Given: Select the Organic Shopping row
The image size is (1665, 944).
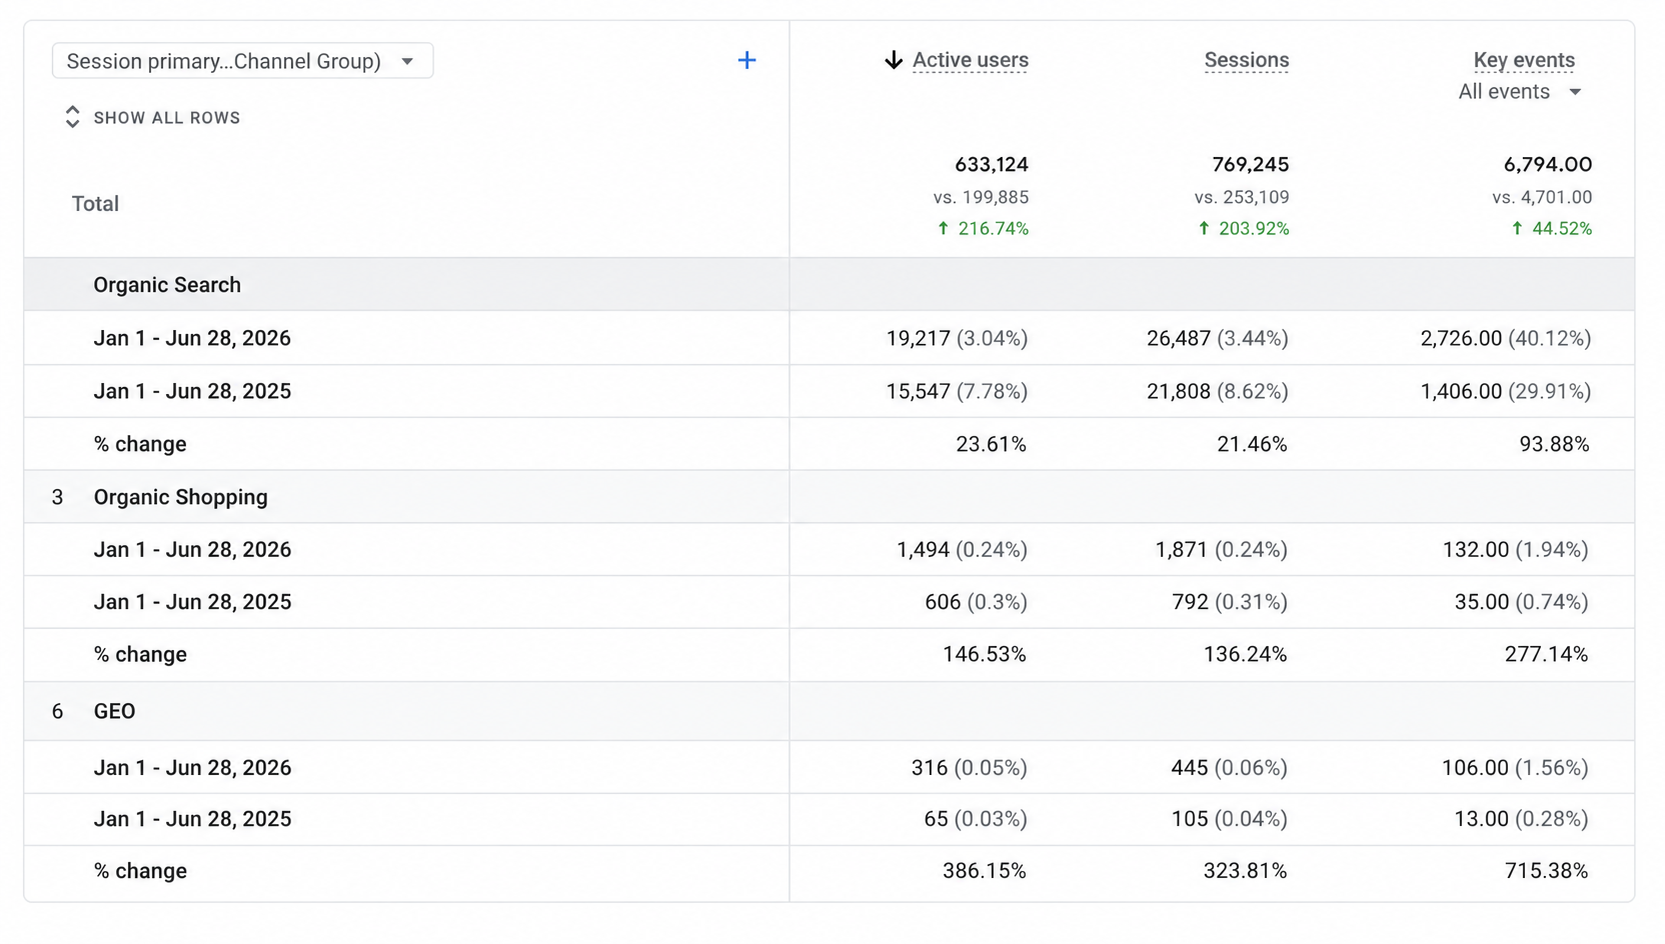Looking at the screenshot, I should pos(829,497).
